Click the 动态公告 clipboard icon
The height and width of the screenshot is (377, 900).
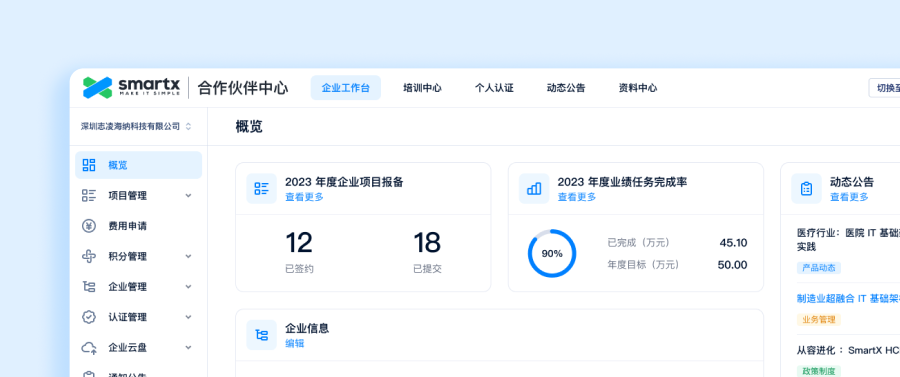806,189
